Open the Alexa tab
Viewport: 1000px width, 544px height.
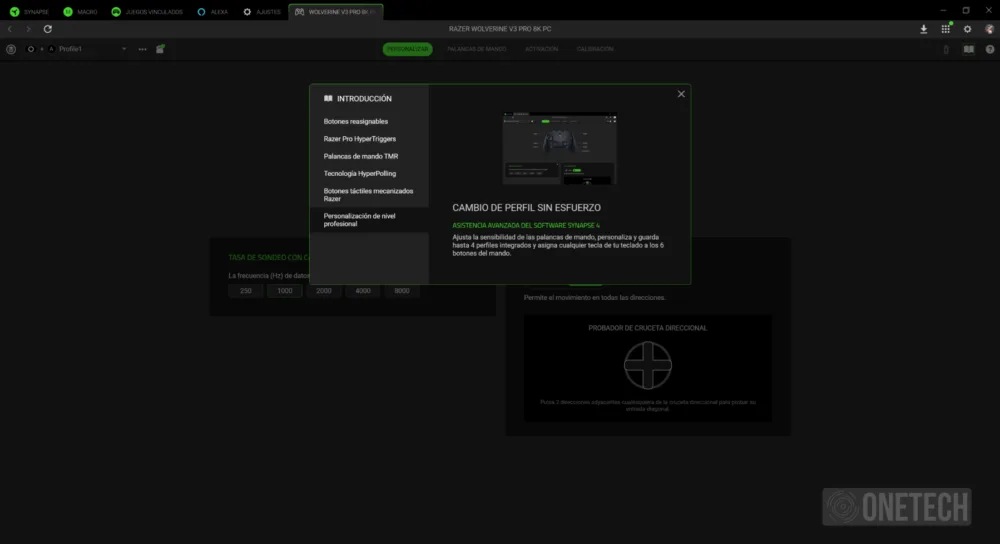pyautogui.click(x=212, y=11)
